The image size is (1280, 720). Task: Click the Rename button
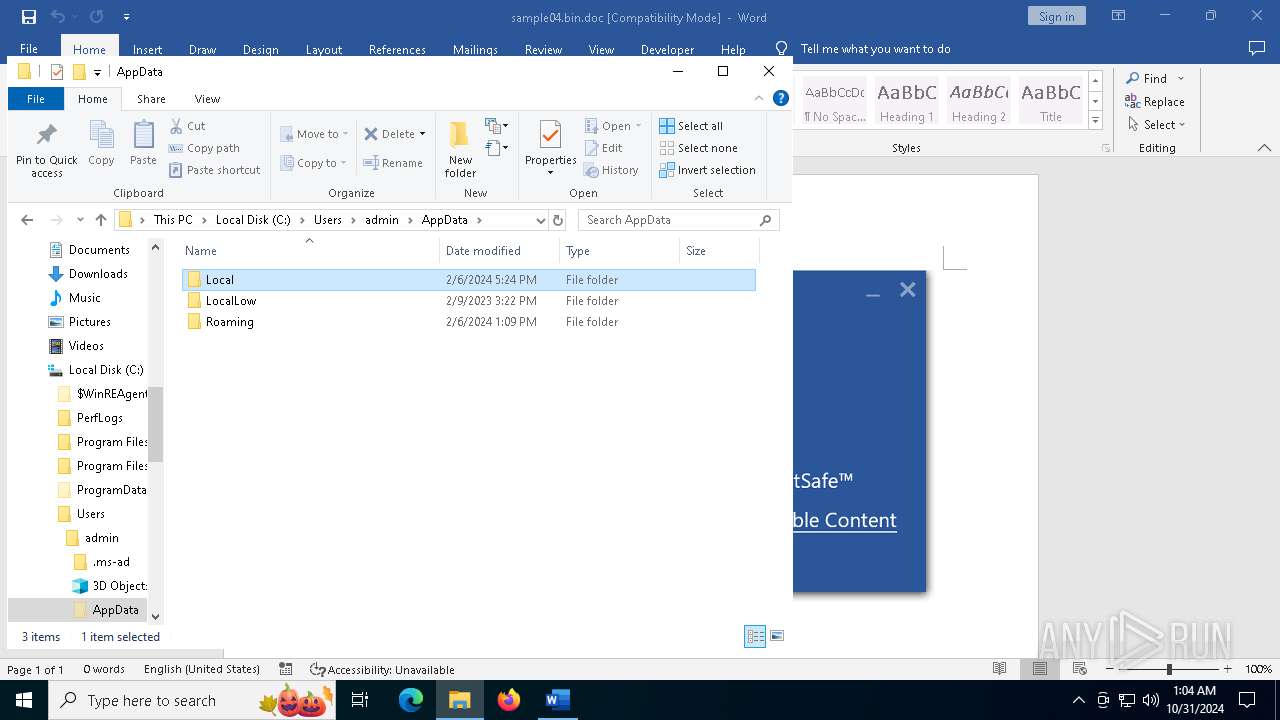393,163
